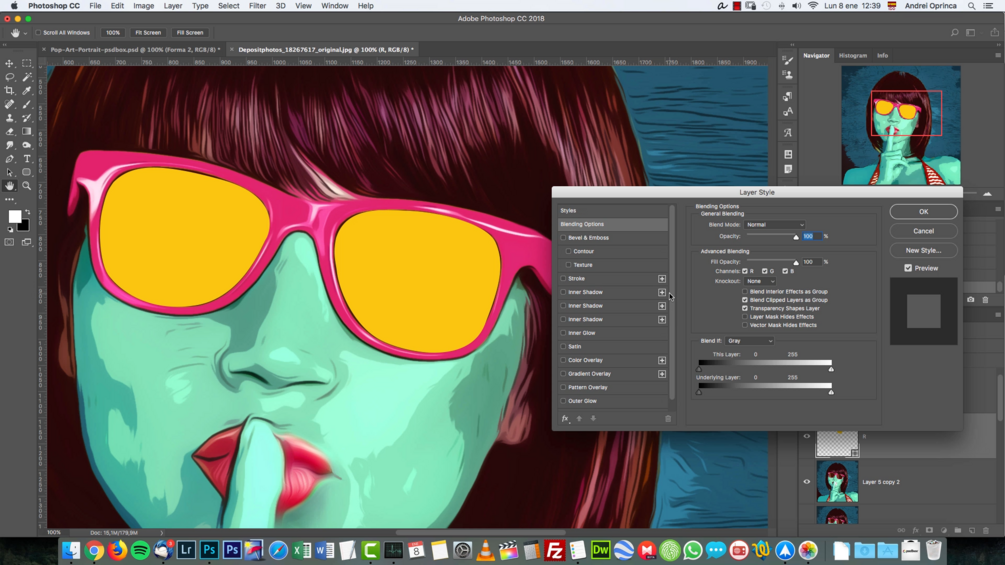Select the Type tool
Screen dimensions: 1005x565
pos(27,158)
